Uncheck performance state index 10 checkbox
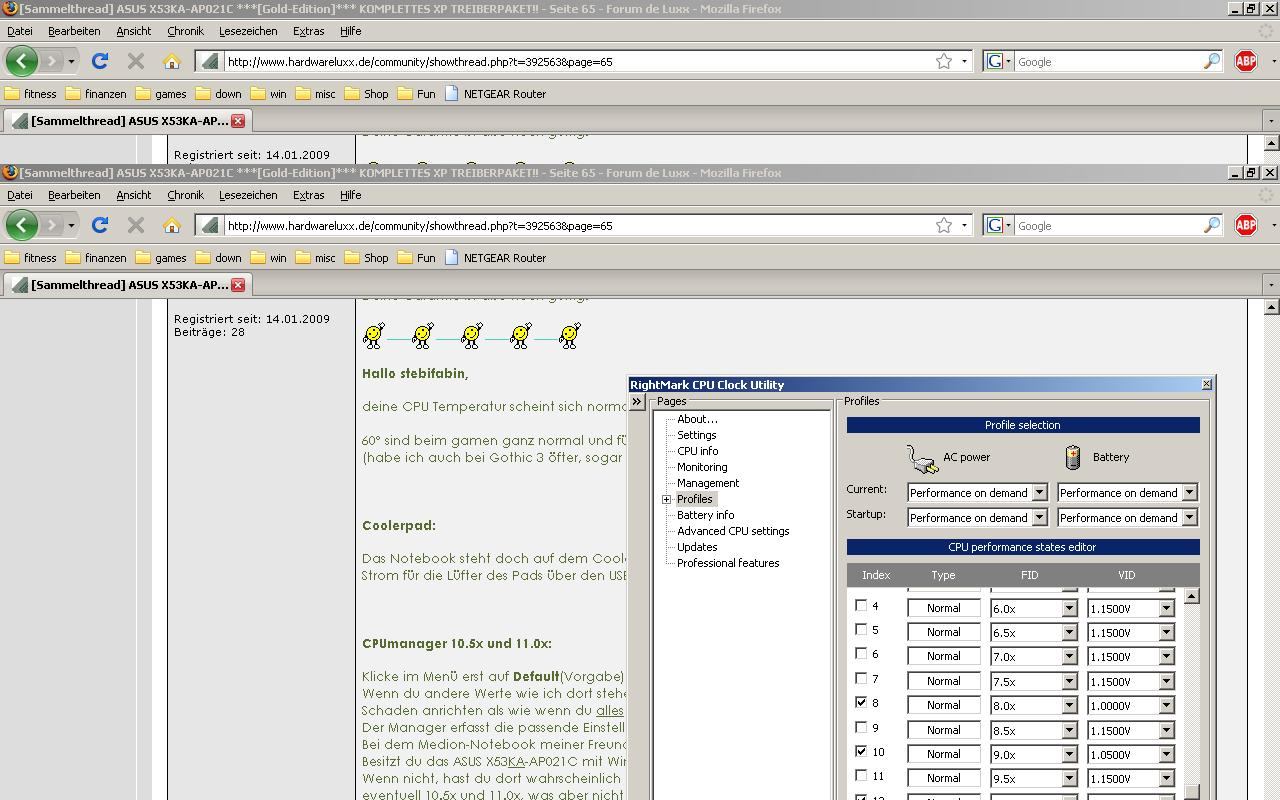This screenshot has width=1280, height=800. coord(861,752)
